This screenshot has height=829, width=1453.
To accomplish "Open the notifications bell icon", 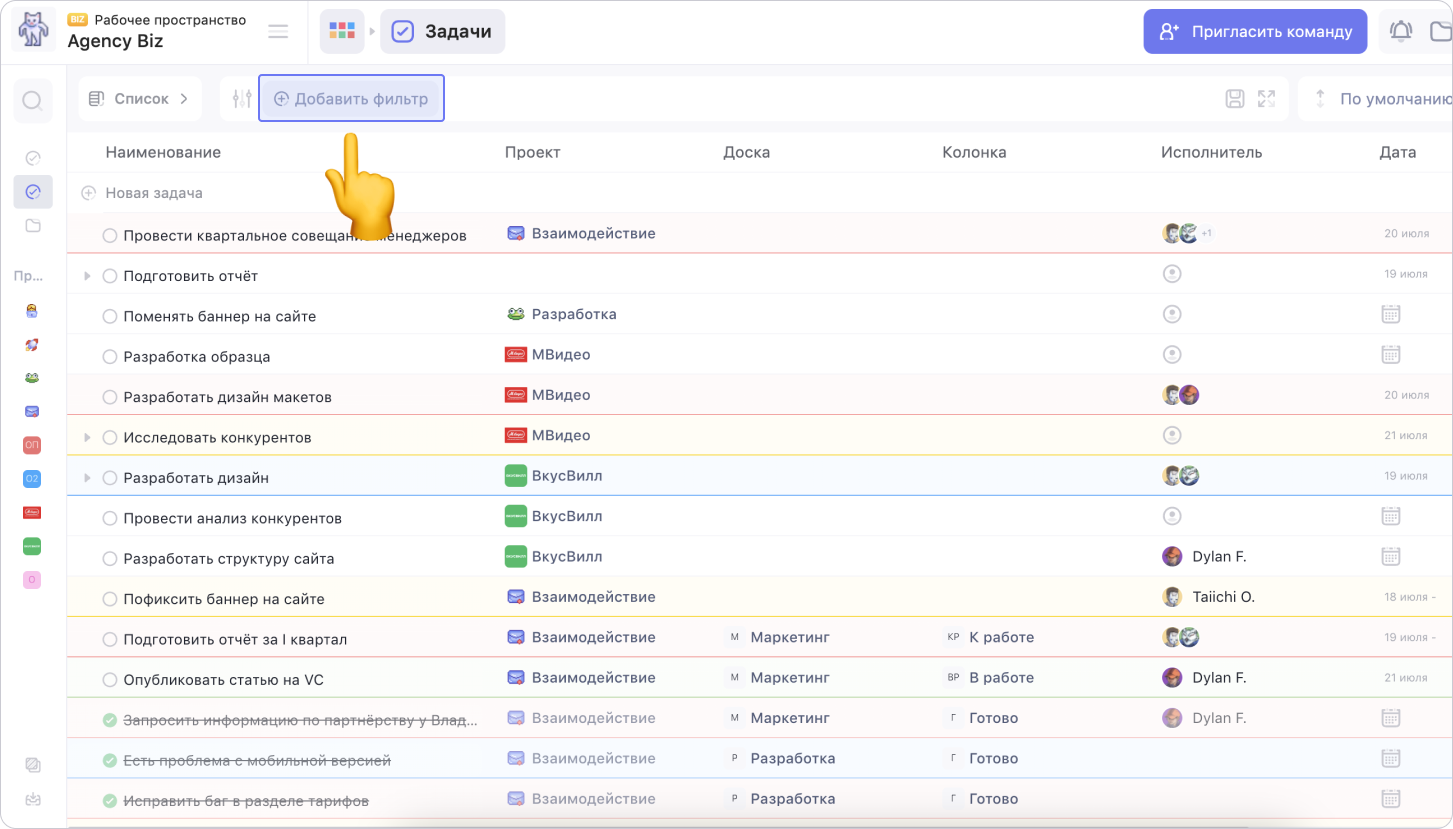I will click(1401, 32).
